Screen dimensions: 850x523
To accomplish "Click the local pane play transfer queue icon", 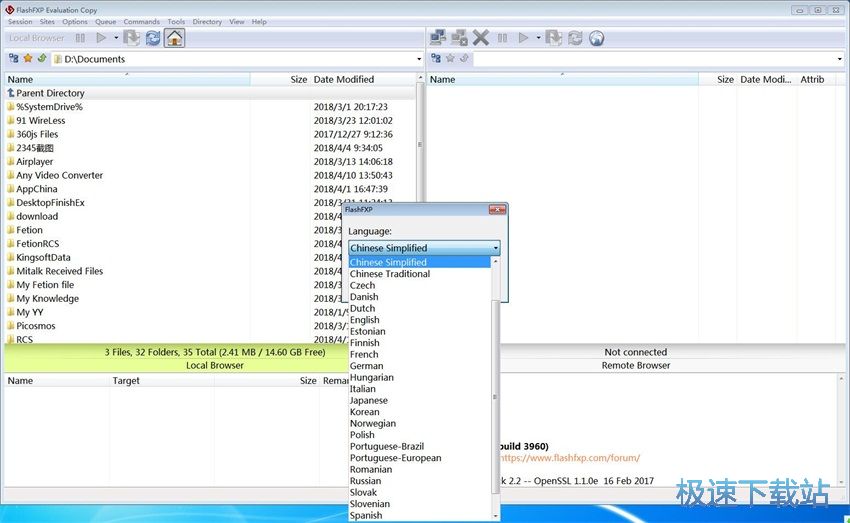I will click(x=101, y=38).
